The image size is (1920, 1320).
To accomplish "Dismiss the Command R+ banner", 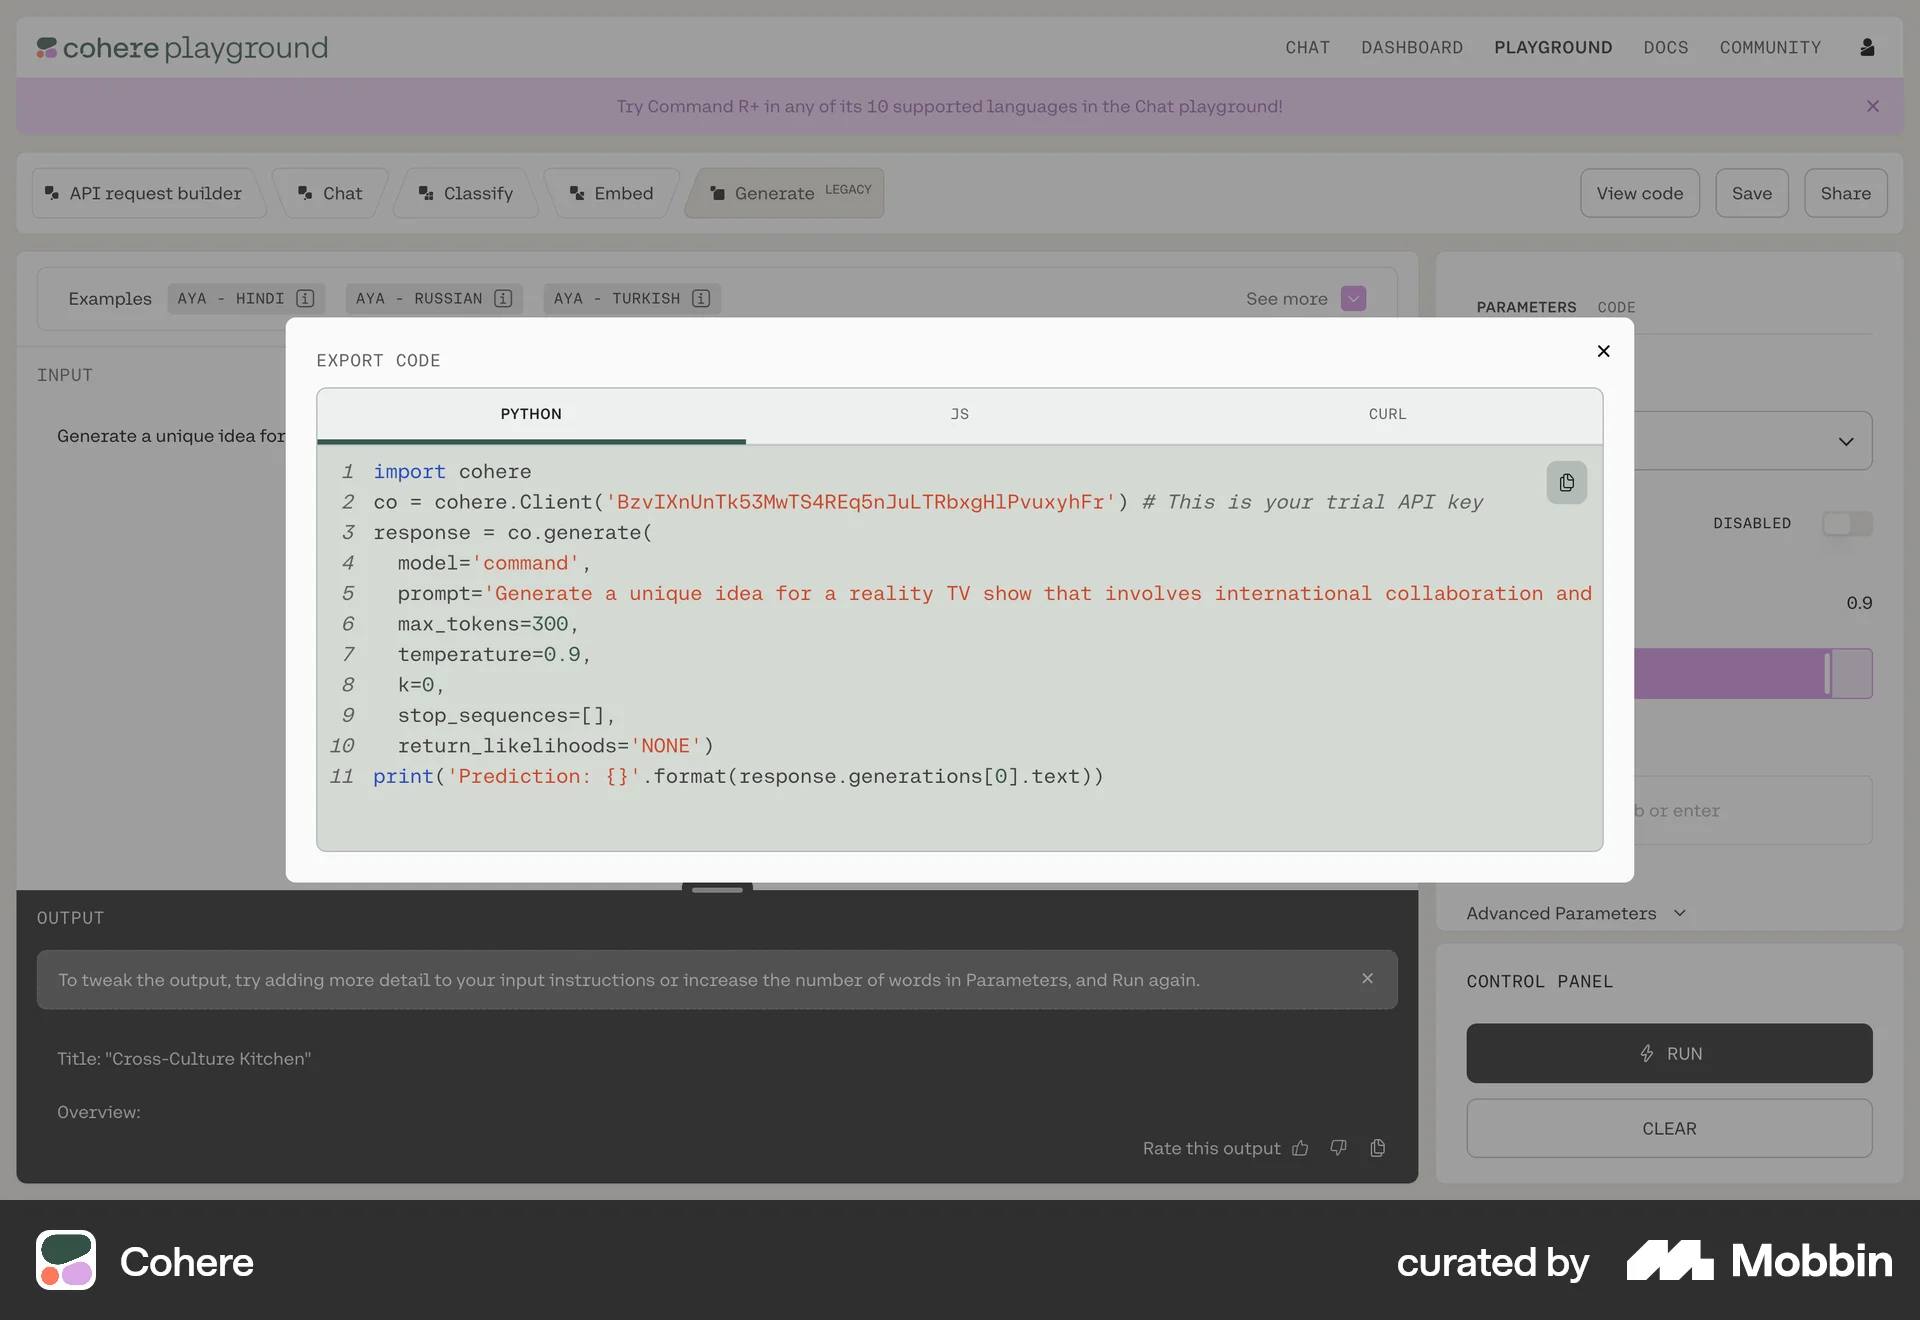I will click(x=1873, y=106).
